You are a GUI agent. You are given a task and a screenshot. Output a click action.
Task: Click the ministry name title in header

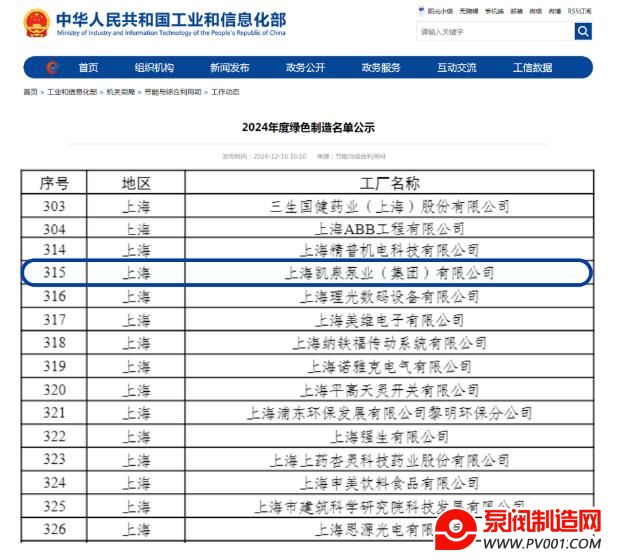pyautogui.click(x=171, y=20)
